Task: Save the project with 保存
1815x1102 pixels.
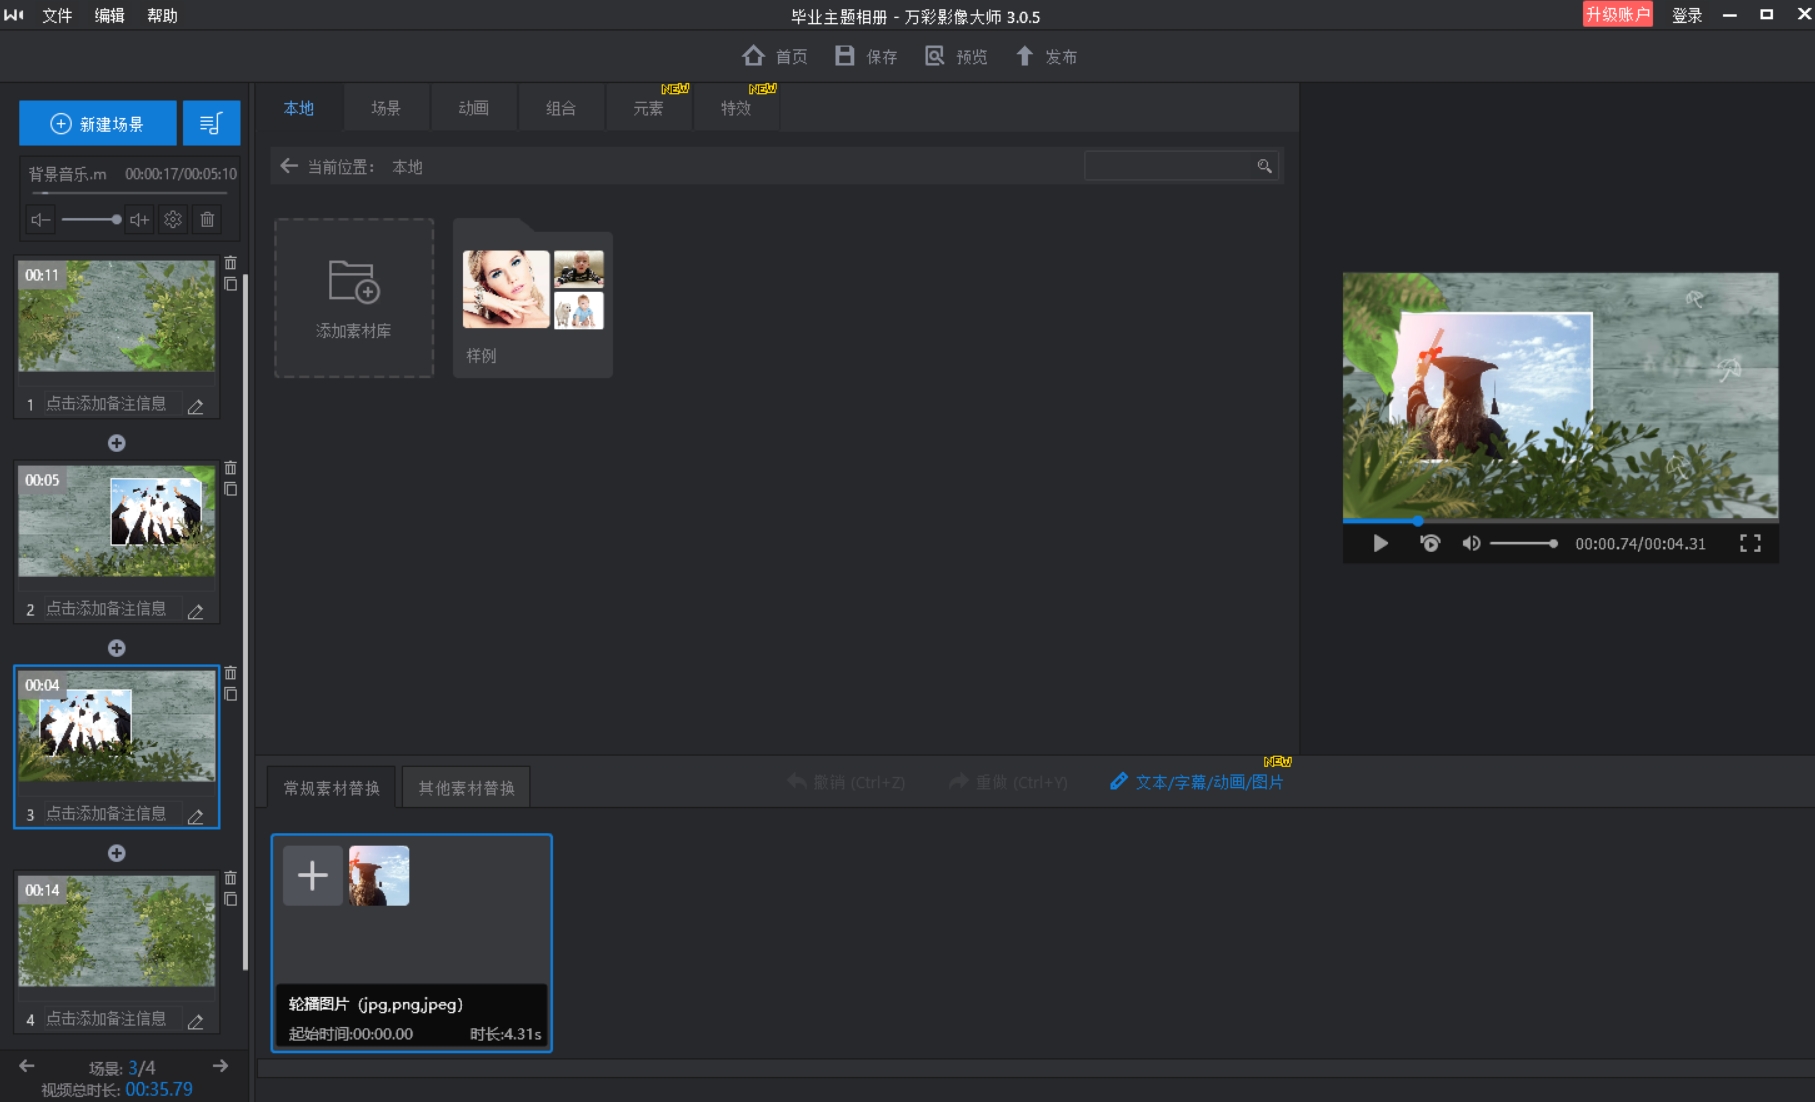Action: [x=866, y=56]
